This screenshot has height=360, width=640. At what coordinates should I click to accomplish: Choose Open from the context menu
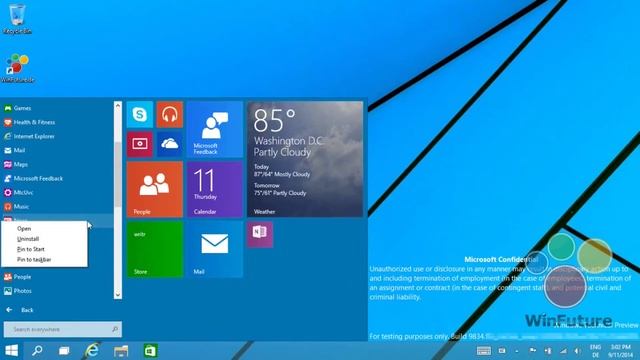(44, 229)
